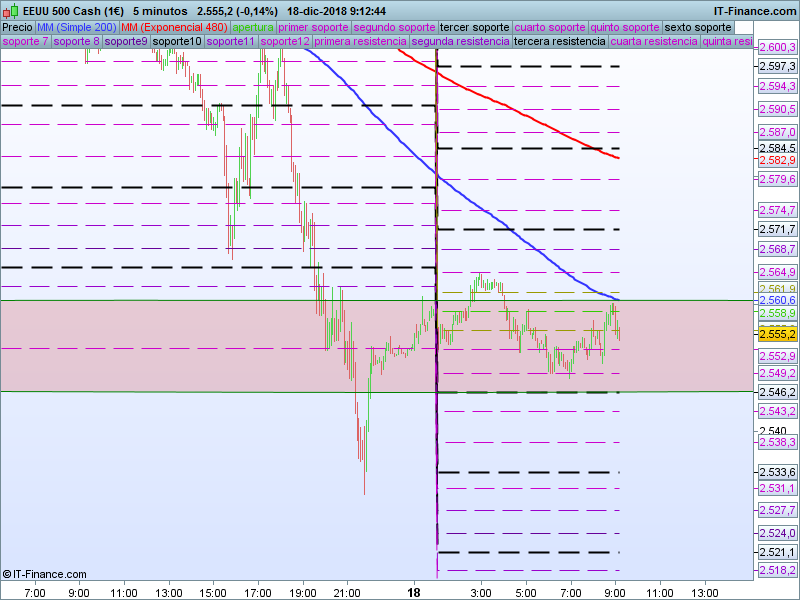
Task: Click the red EMA value 2.582,9
Action: [x=777, y=160]
